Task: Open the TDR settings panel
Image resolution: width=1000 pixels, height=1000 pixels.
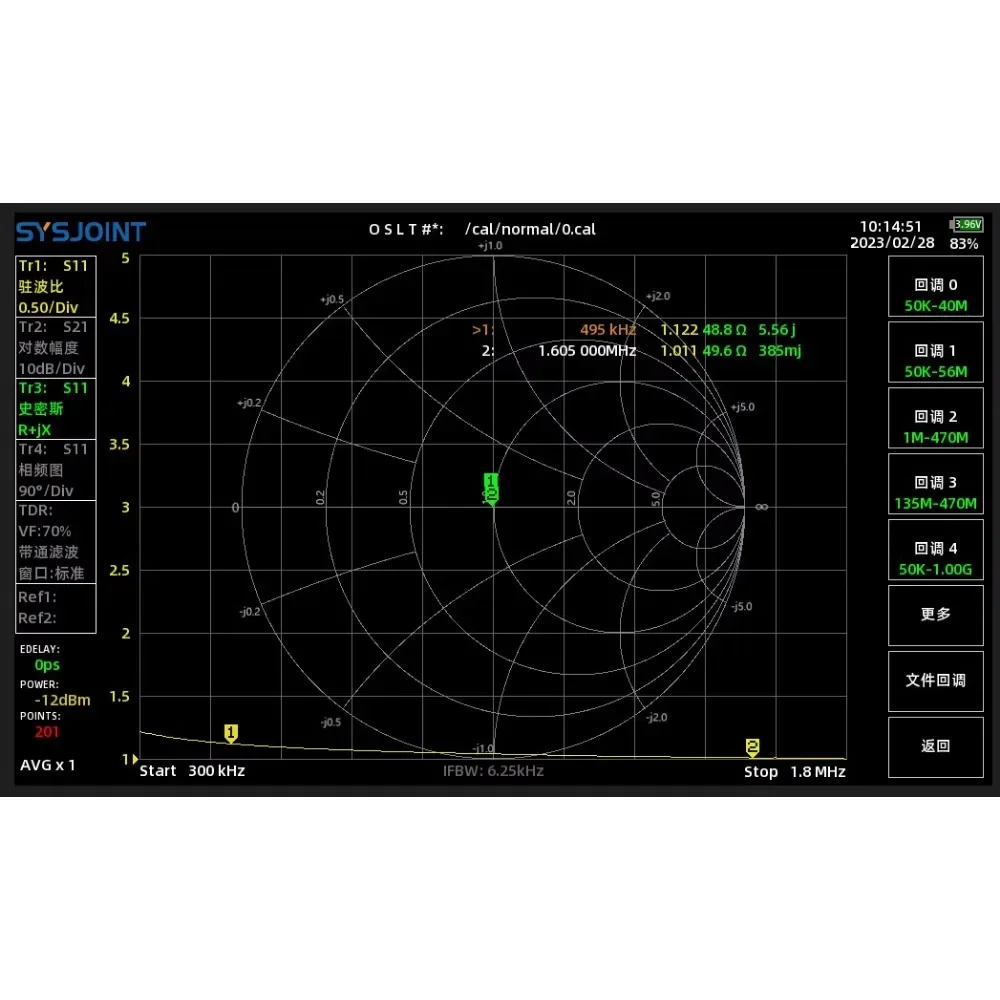Action: click(x=55, y=542)
